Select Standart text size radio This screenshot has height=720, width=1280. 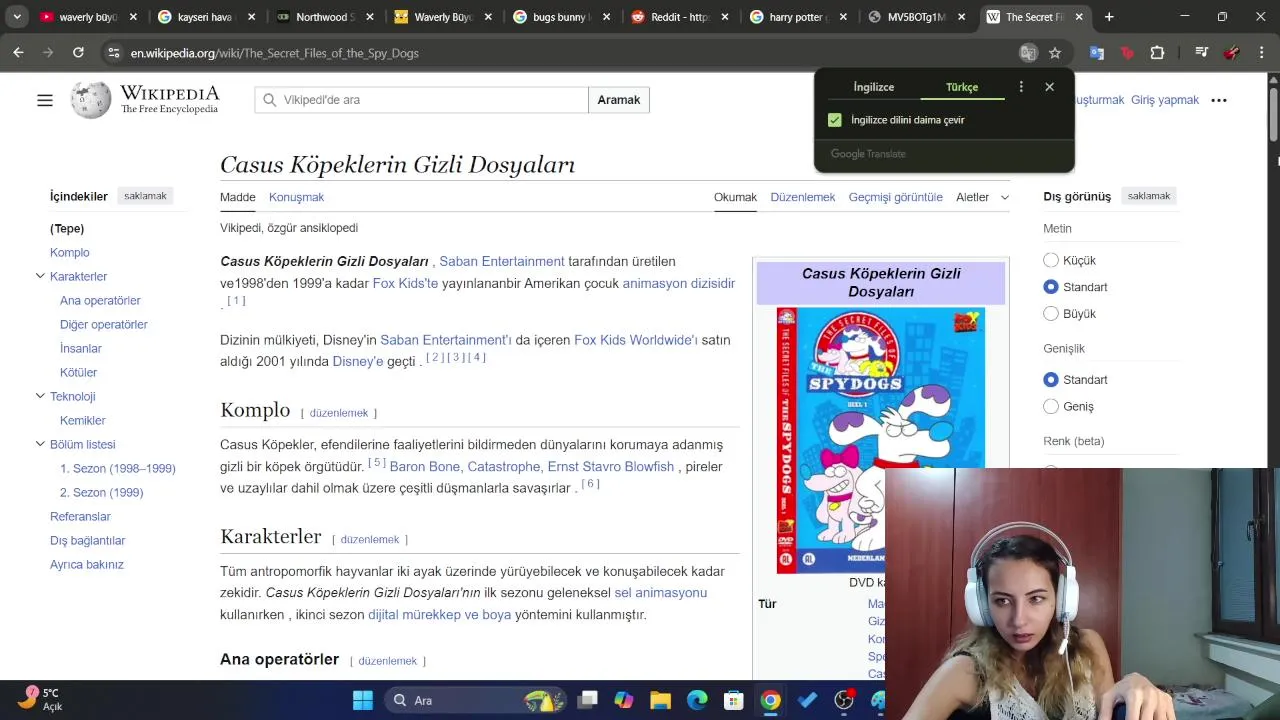pos(1051,287)
